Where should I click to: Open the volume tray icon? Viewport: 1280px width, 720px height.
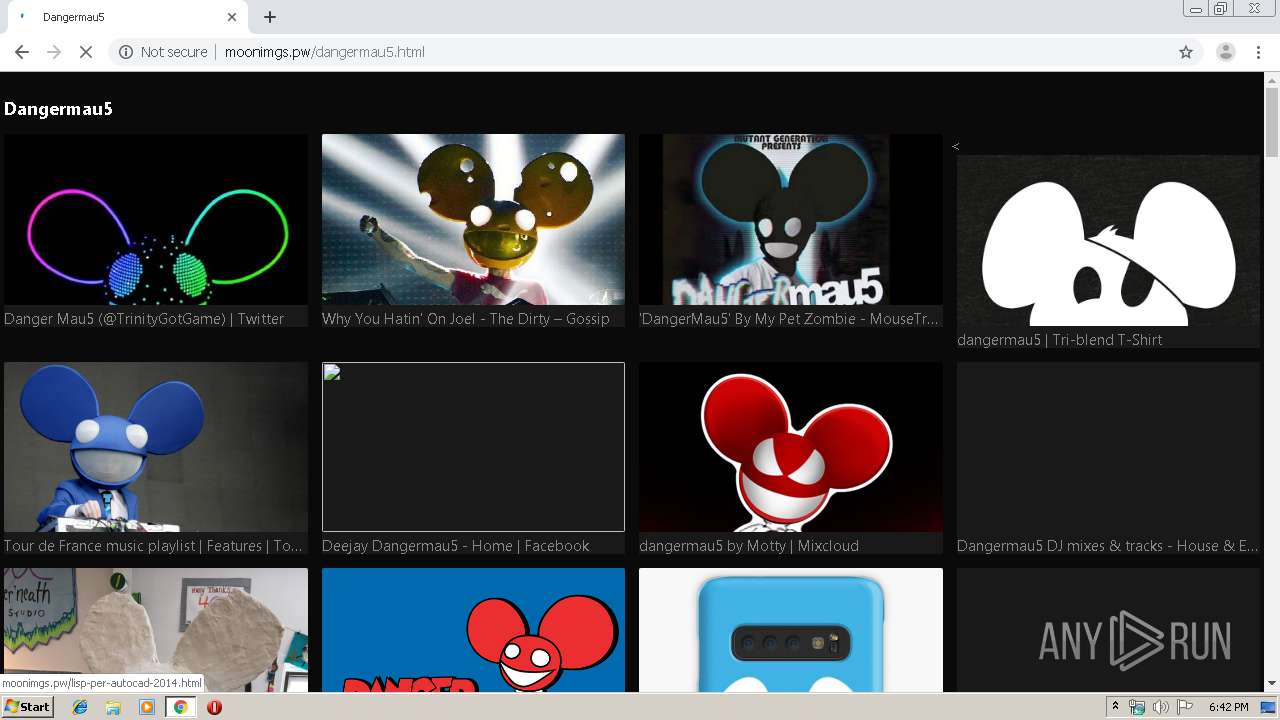pos(1160,707)
